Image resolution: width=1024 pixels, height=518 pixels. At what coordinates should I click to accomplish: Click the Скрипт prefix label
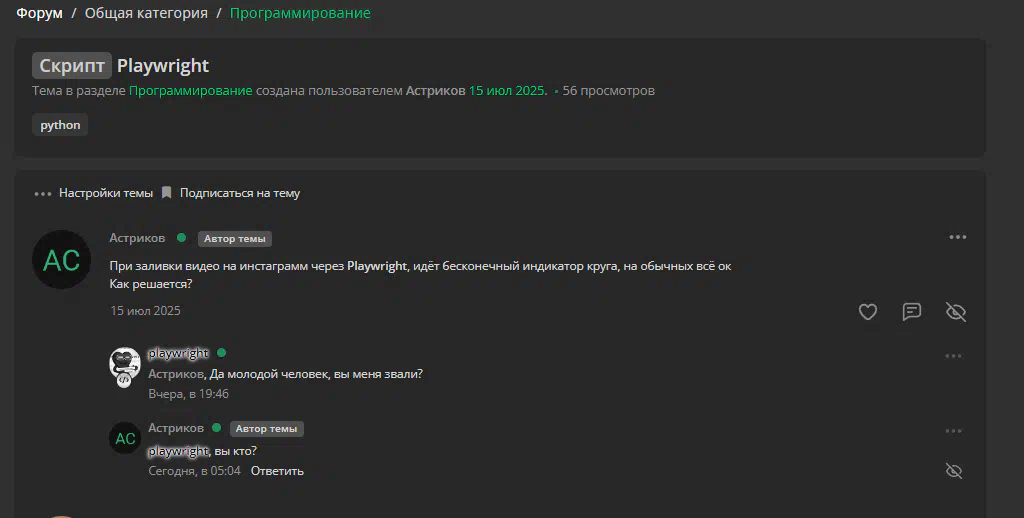[72, 65]
